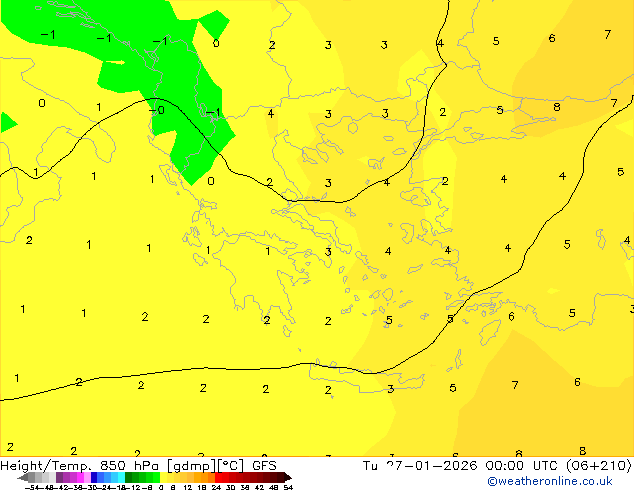Click the "24" legend scale value
Viewport: 634px width, 490px height.
click(x=216, y=487)
